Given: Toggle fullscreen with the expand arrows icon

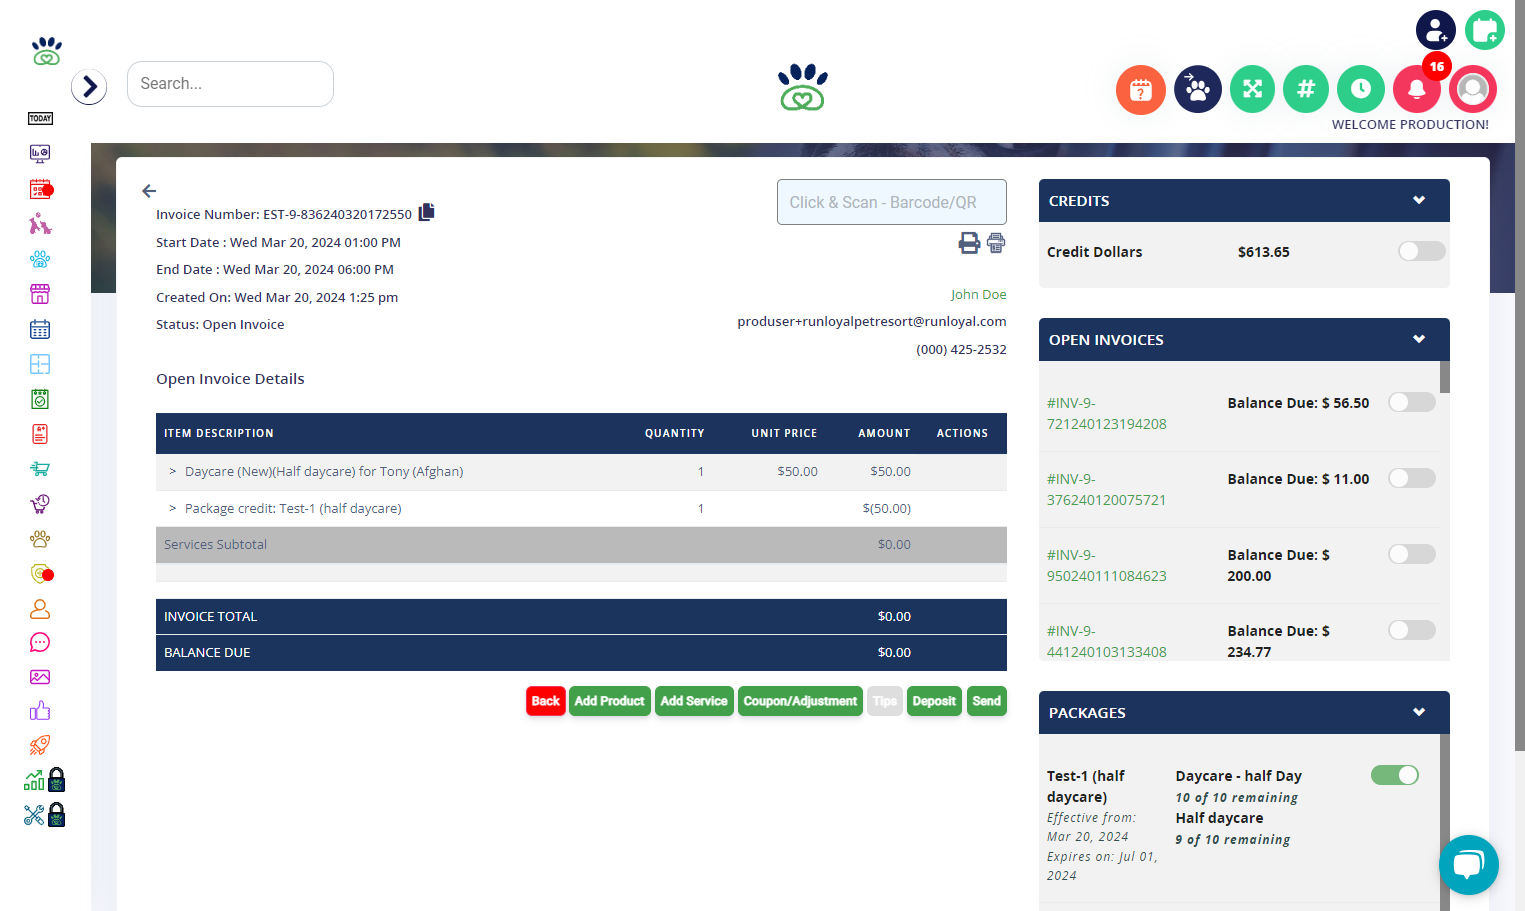Looking at the screenshot, I should [1252, 89].
